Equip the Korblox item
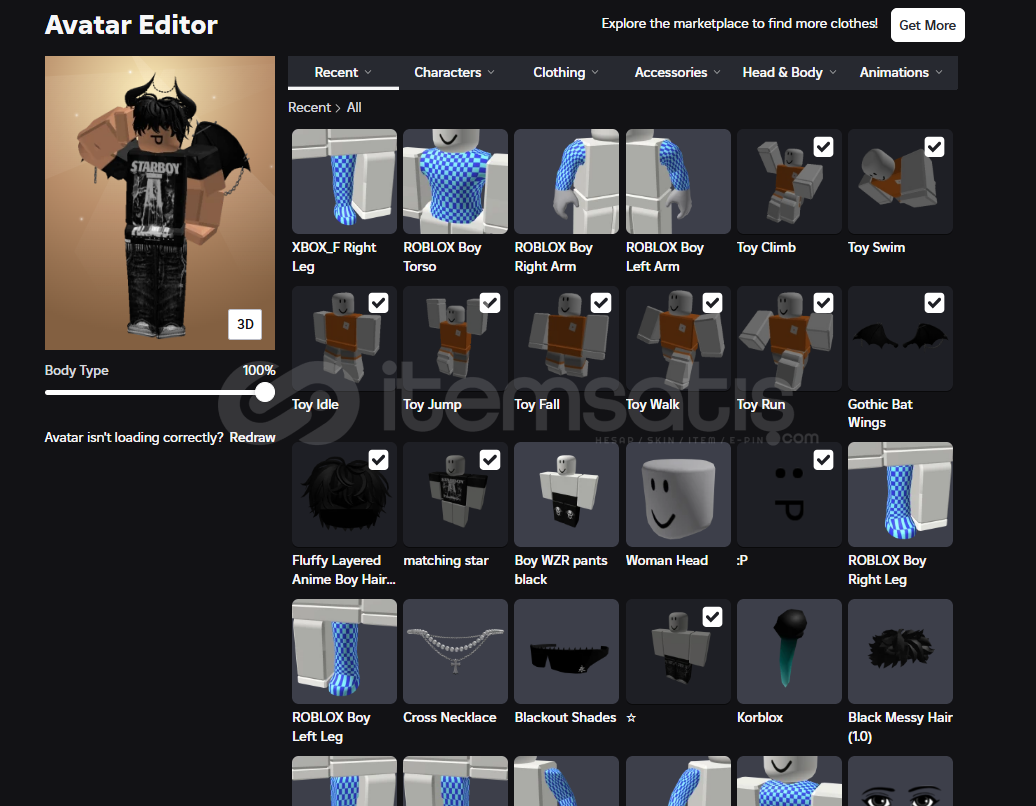Viewport: 1036px width, 806px height. pyautogui.click(x=789, y=651)
